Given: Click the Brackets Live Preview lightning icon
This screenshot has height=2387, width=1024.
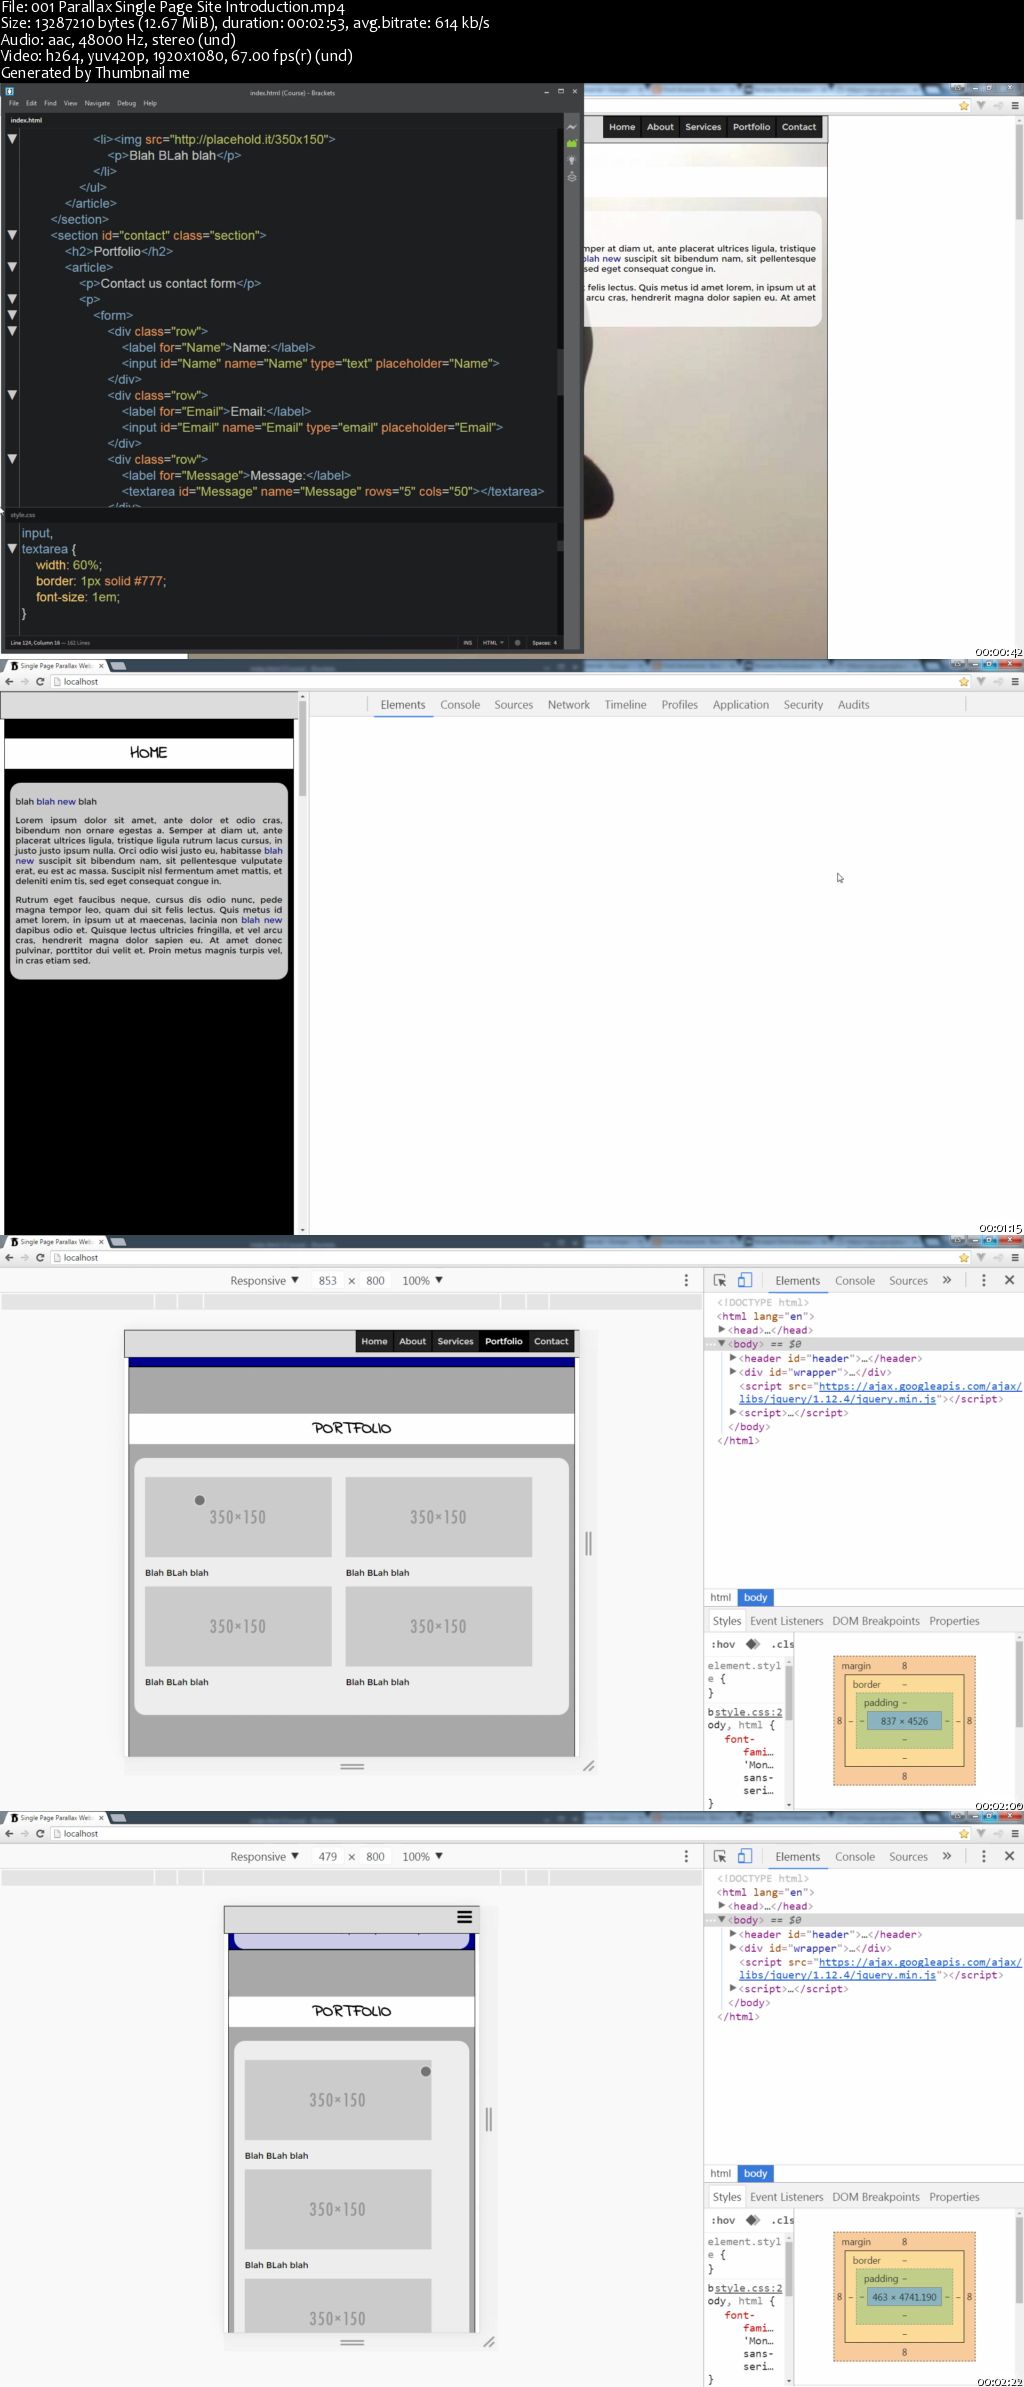Looking at the screenshot, I should click(572, 127).
